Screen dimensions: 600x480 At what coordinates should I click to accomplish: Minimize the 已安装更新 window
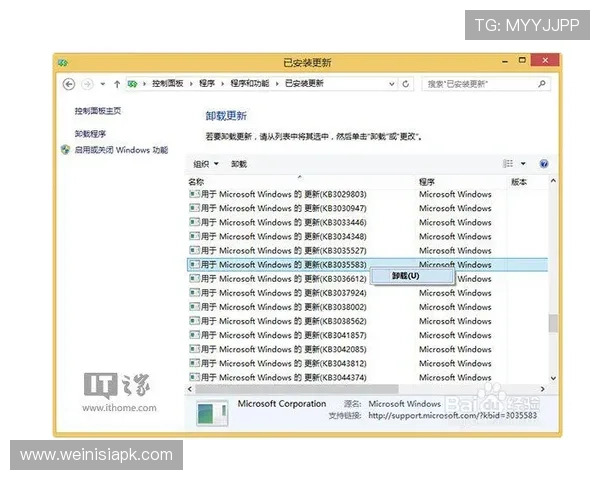(505, 61)
